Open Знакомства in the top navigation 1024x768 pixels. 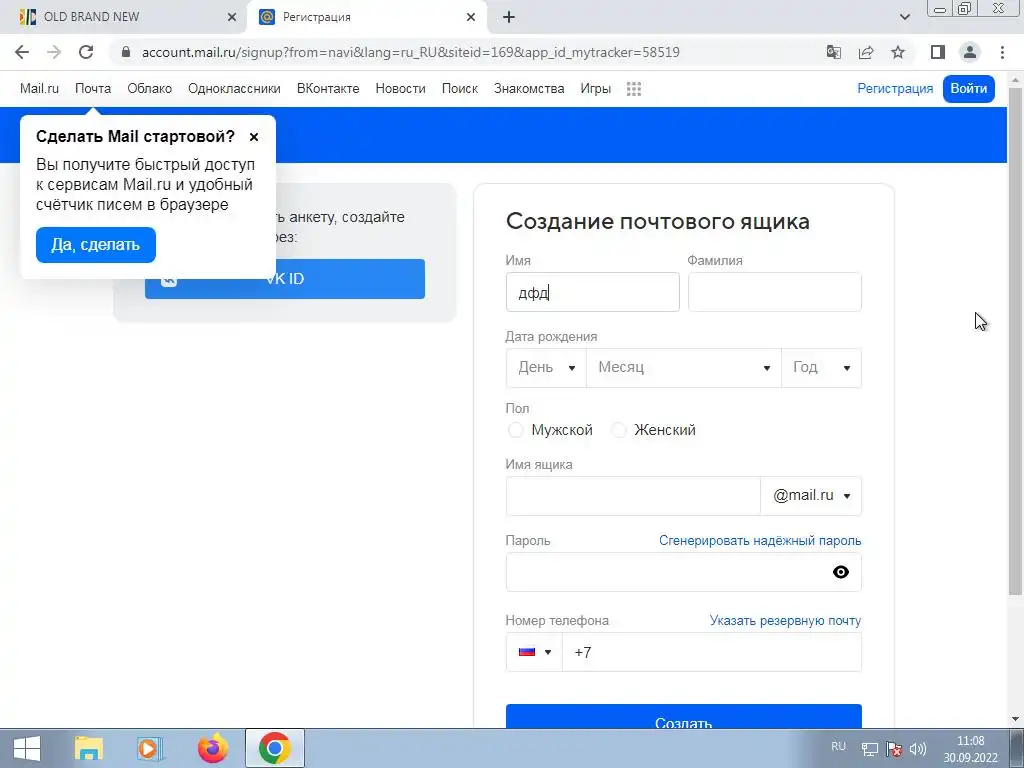(529, 88)
